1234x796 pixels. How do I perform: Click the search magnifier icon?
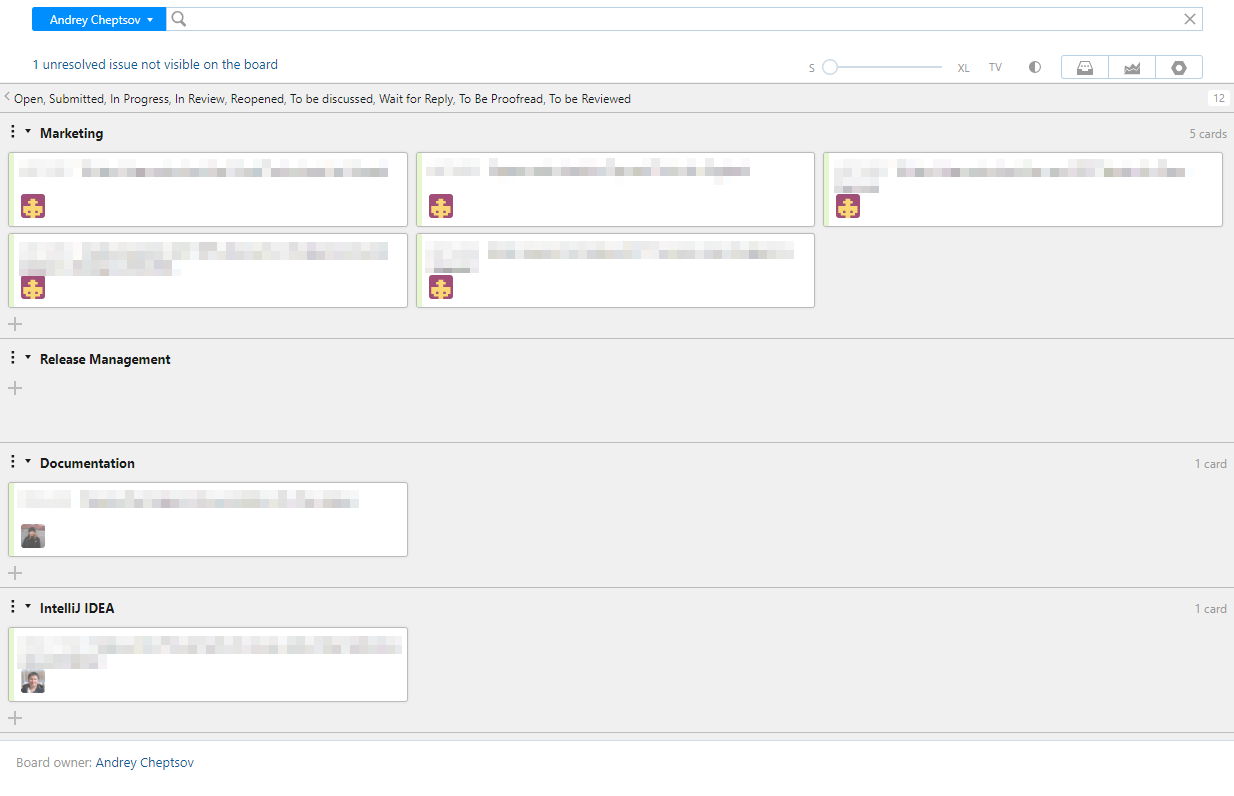tap(179, 19)
